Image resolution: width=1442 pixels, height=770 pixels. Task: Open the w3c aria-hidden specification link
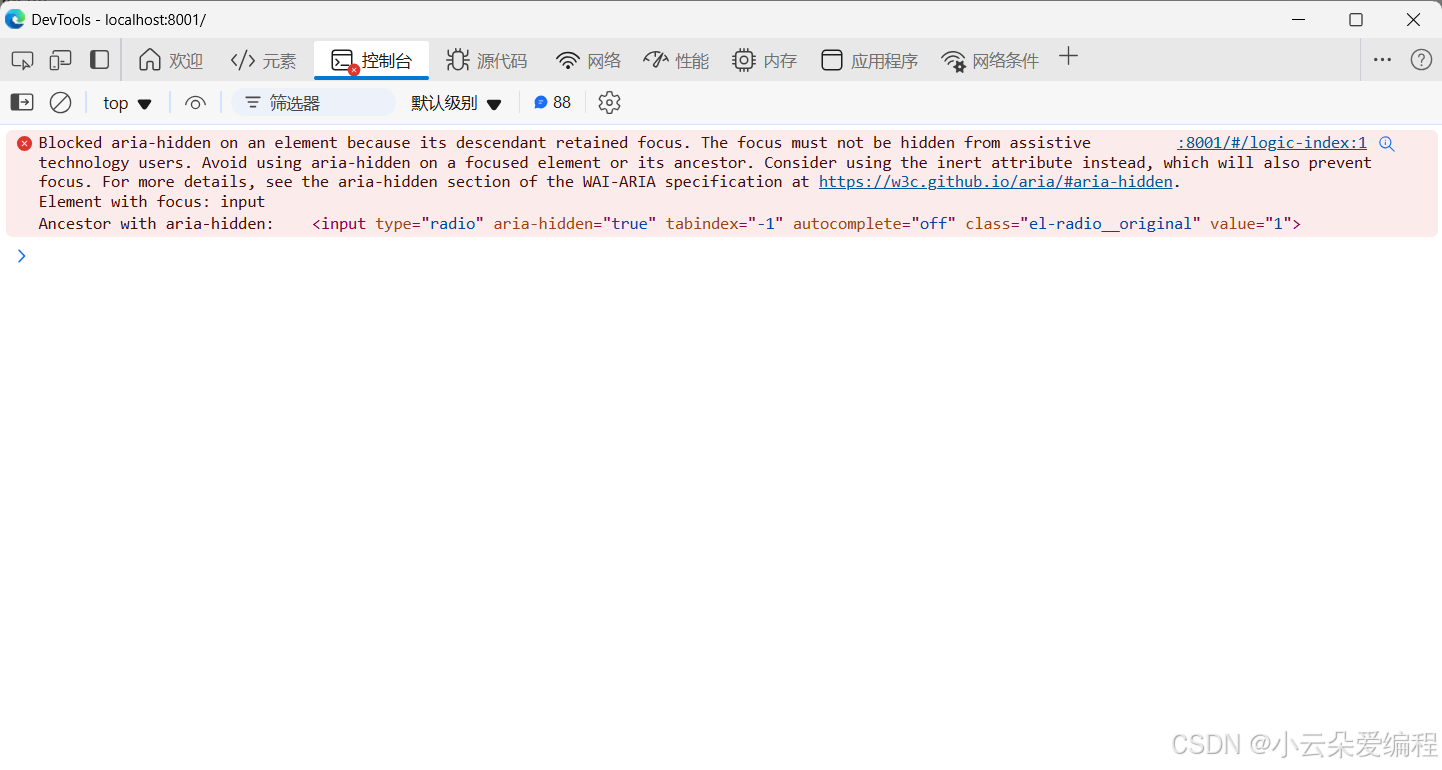(995, 181)
